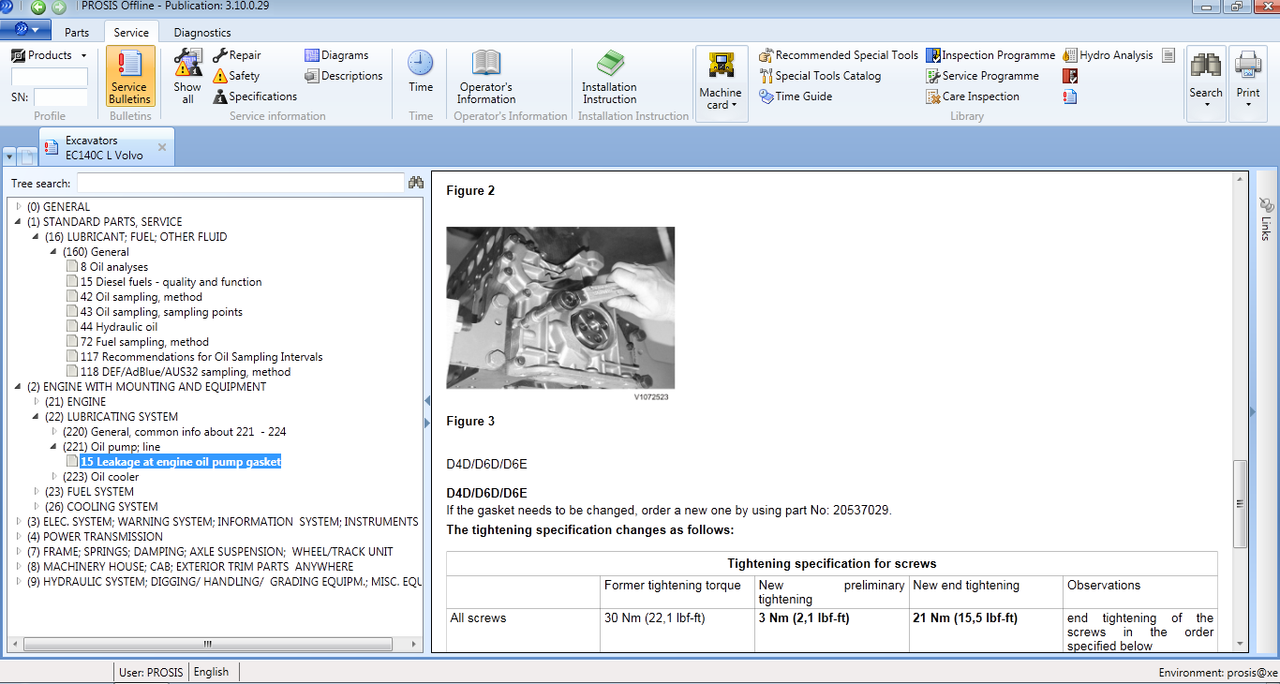This screenshot has height=684, width=1280.
Task: Collapse the (160) General node
Action: [x=55, y=251]
